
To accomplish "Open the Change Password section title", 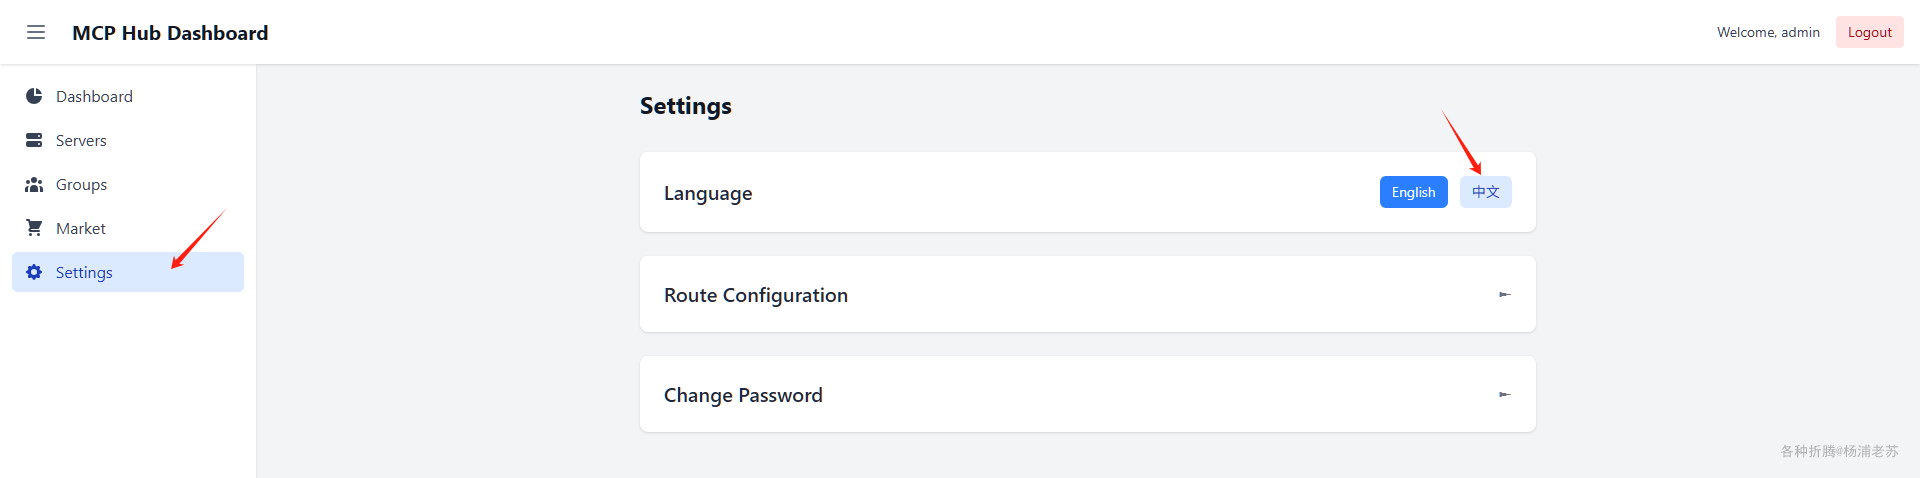I will [x=743, y=395].
